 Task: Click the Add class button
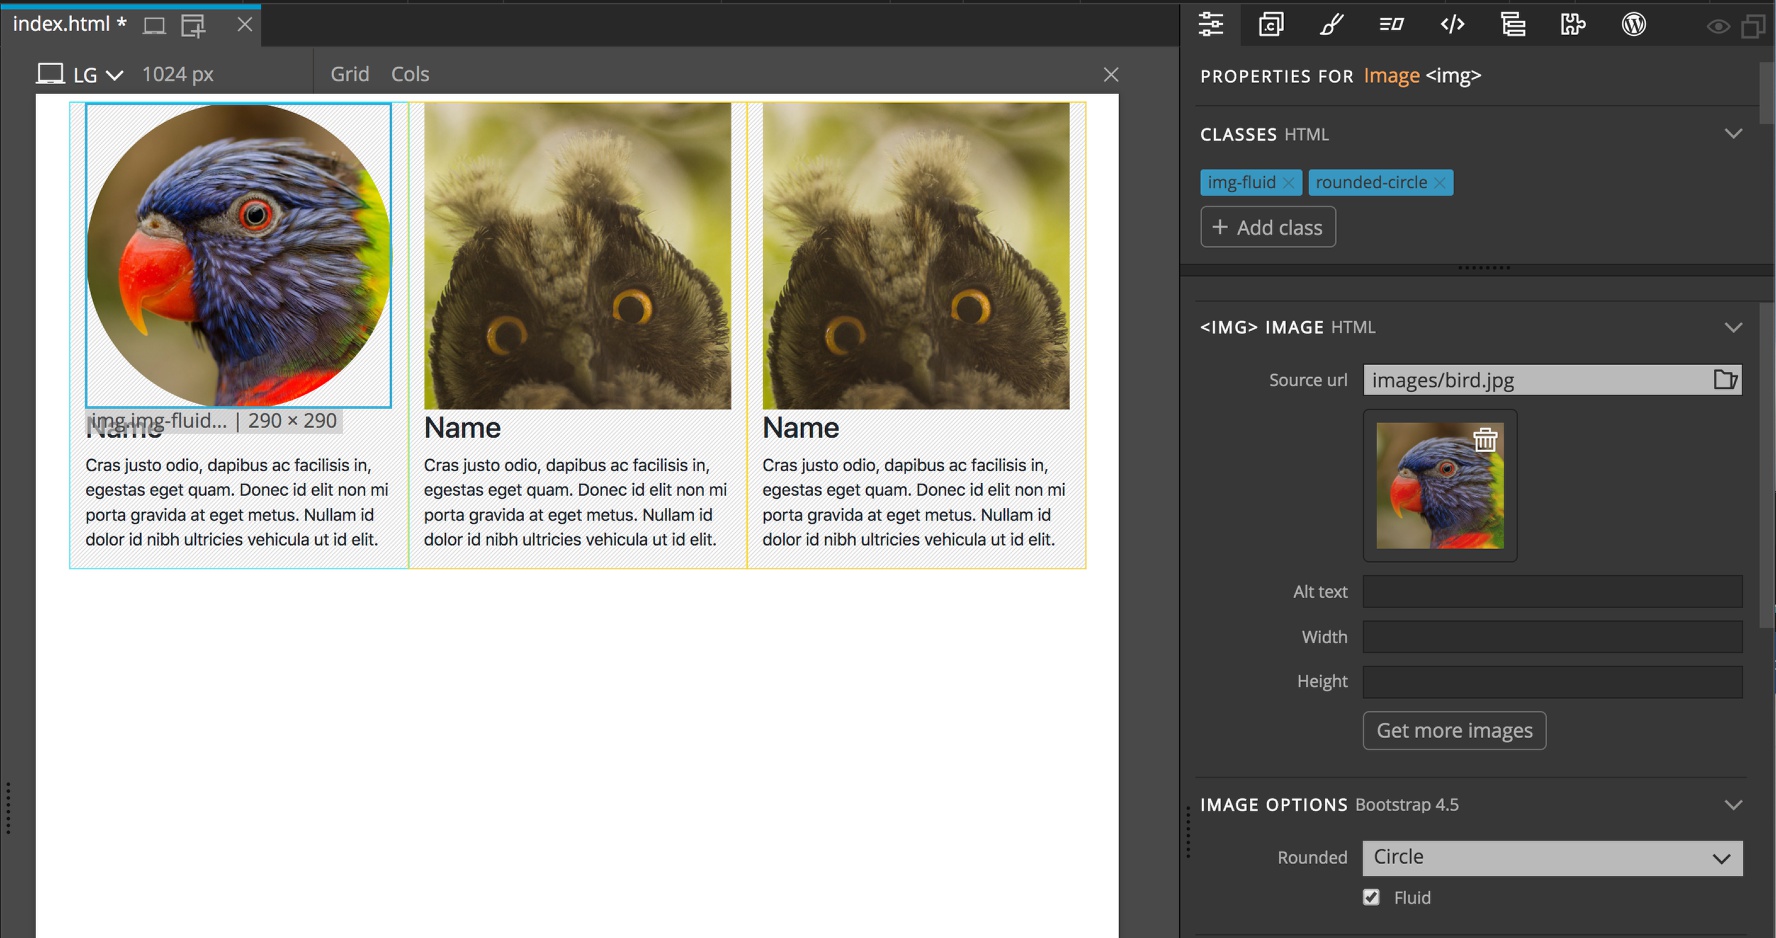tap(1268, 227)
